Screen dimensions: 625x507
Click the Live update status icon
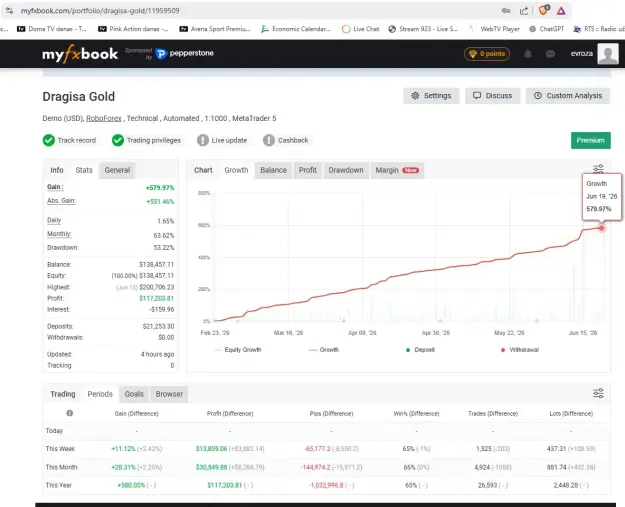(203, 140)
